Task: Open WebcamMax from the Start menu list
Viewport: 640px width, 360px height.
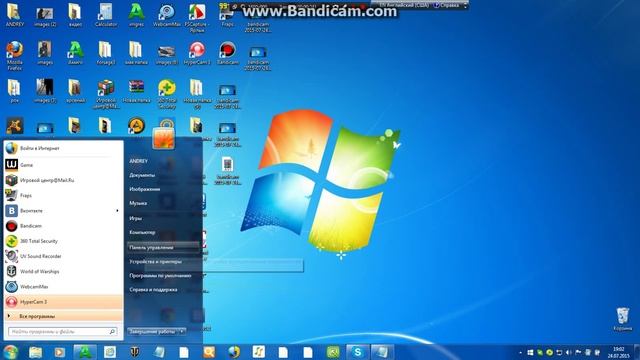Action: [63, 287]
